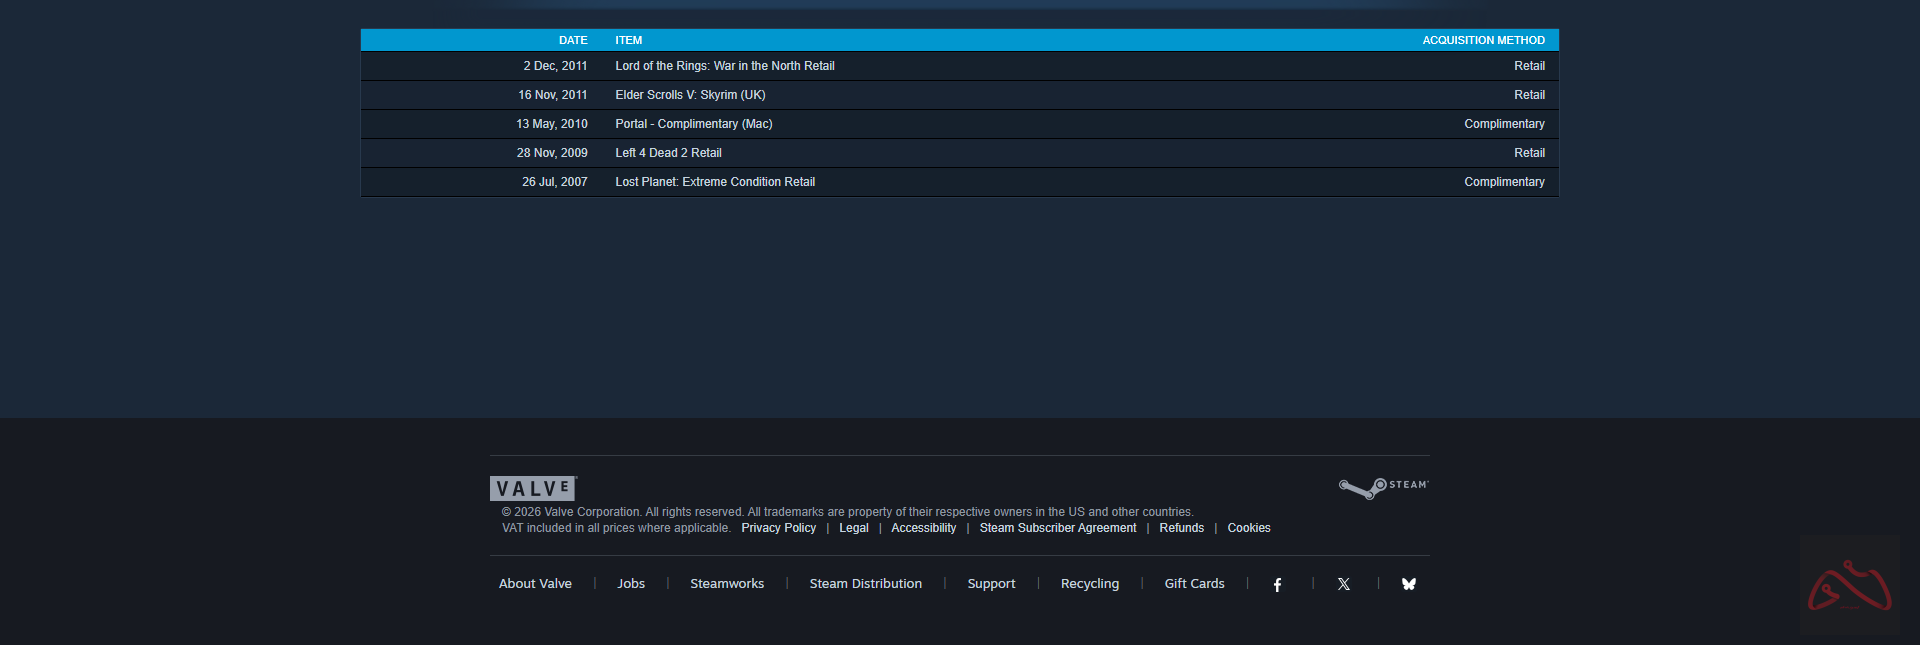Open Steam Distribution footer link

pos(865,584)
